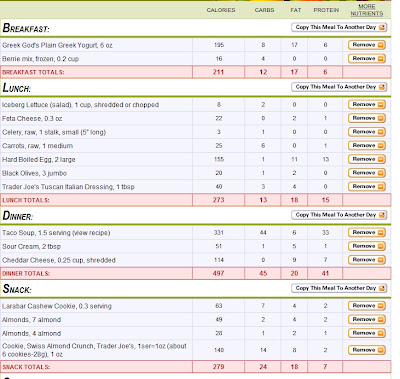Image resolution: width=400 pixels, height=379 pixels.
Task: Click Snack Totals label
Action: (x=26, y=367)
